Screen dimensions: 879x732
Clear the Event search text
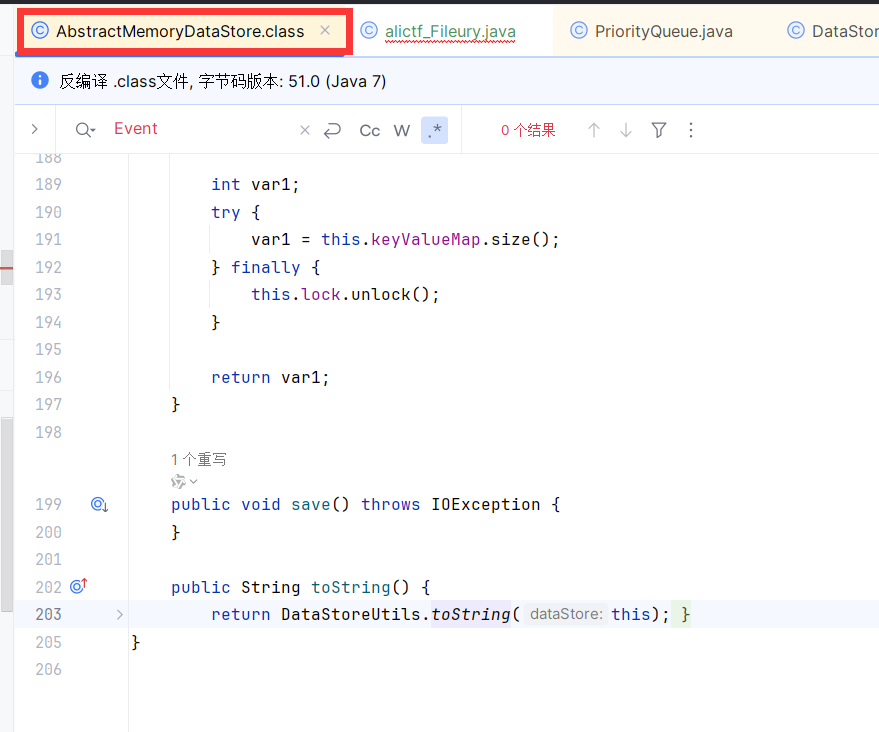[305, 130]
